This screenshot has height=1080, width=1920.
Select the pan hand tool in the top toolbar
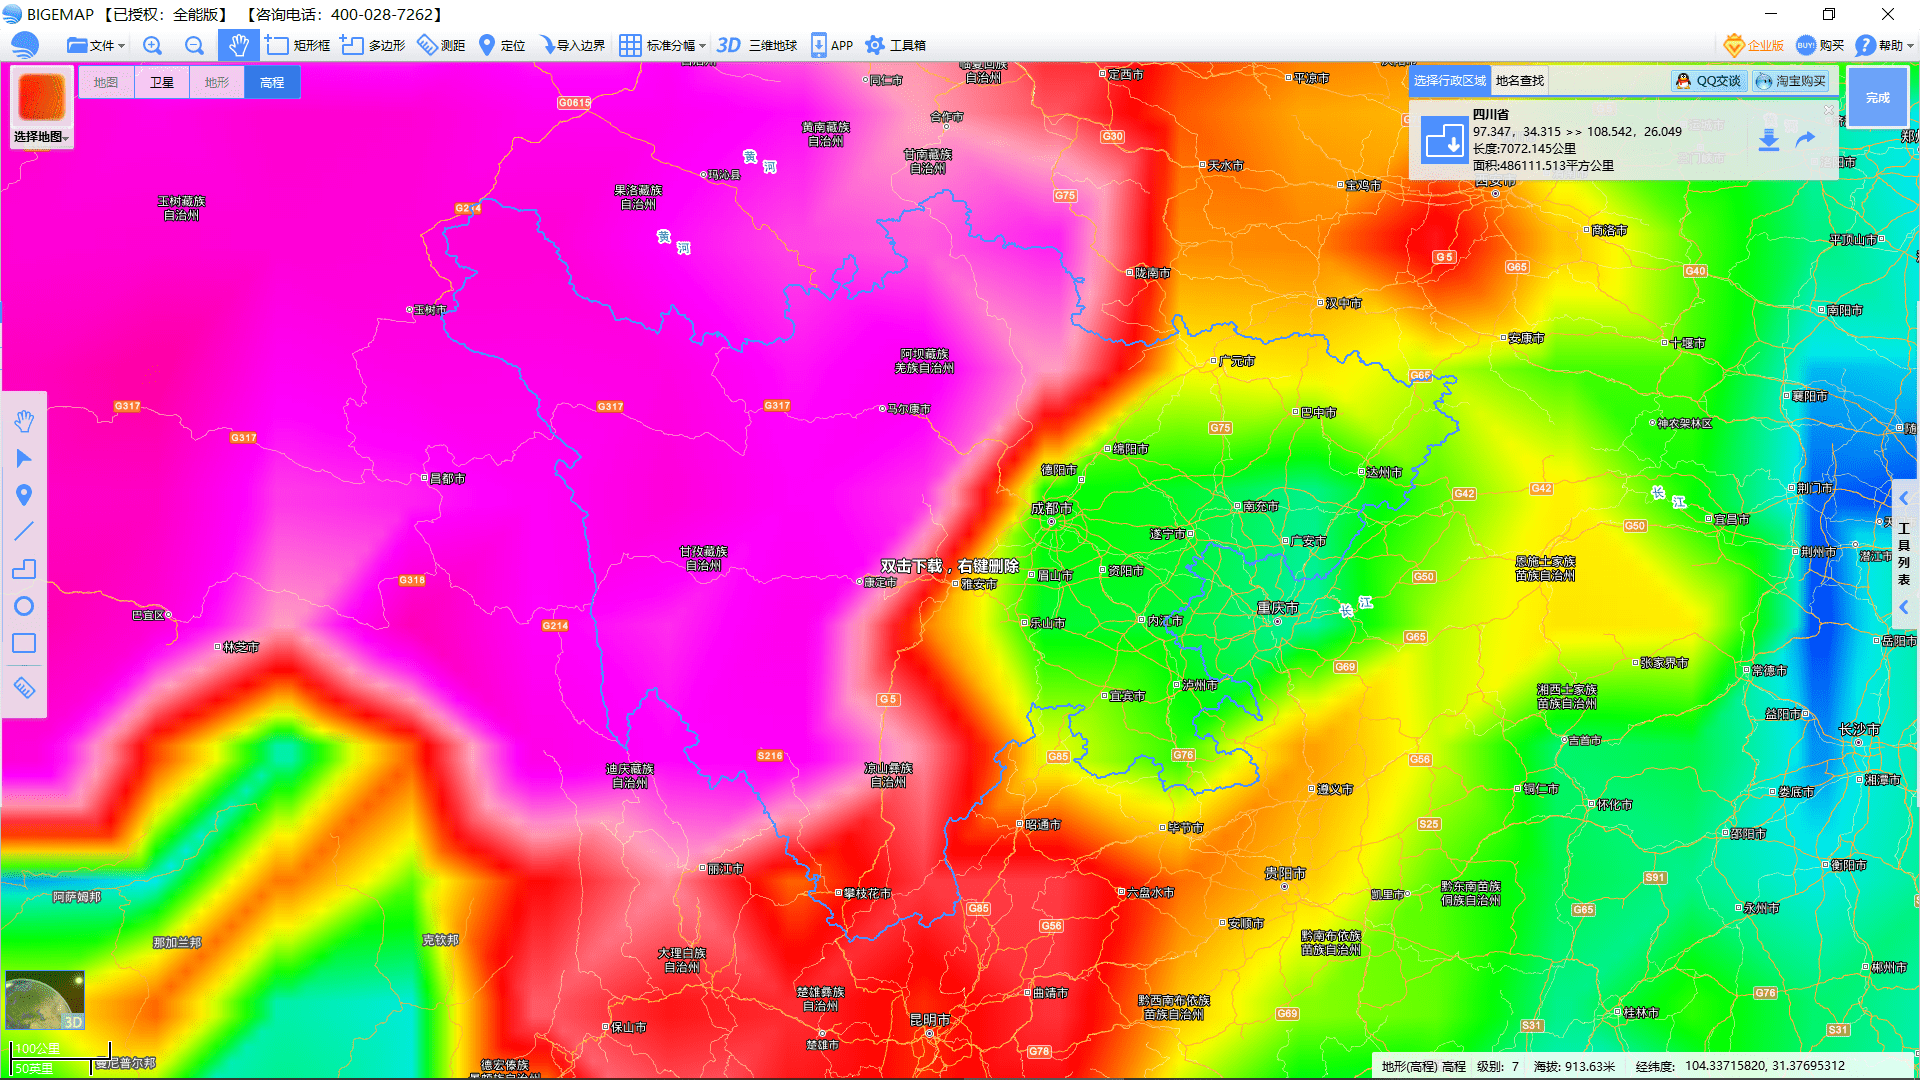[238, 45]
